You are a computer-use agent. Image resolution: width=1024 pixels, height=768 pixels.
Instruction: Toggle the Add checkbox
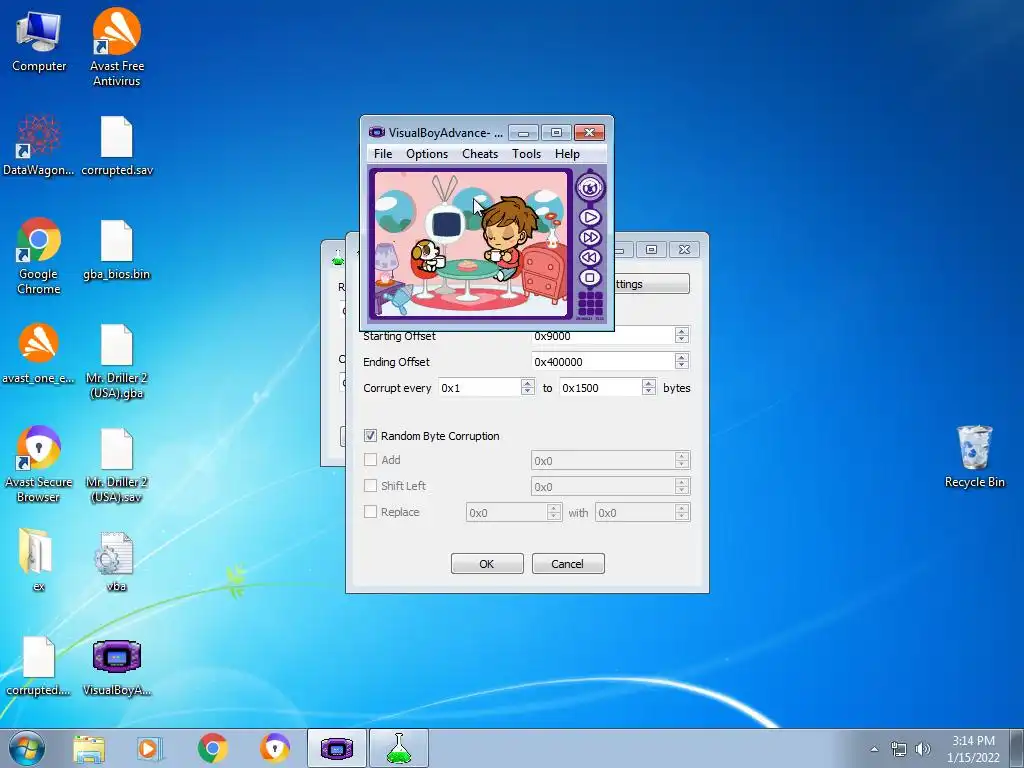[x=370, y=460]
